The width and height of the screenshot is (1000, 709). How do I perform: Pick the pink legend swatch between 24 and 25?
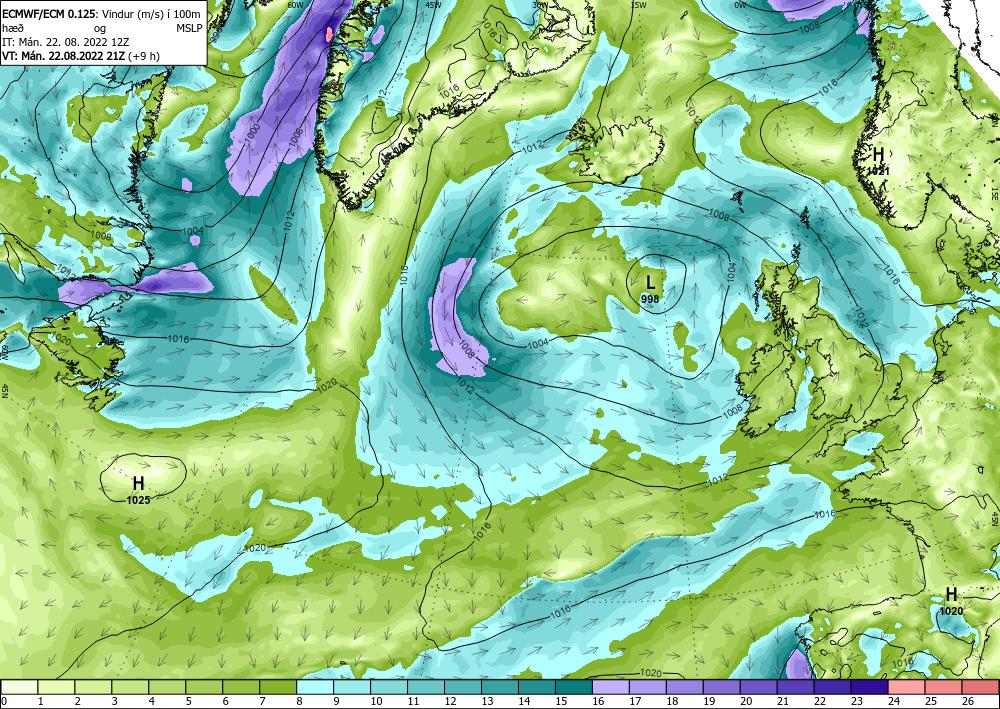click(x=907, y=687)
